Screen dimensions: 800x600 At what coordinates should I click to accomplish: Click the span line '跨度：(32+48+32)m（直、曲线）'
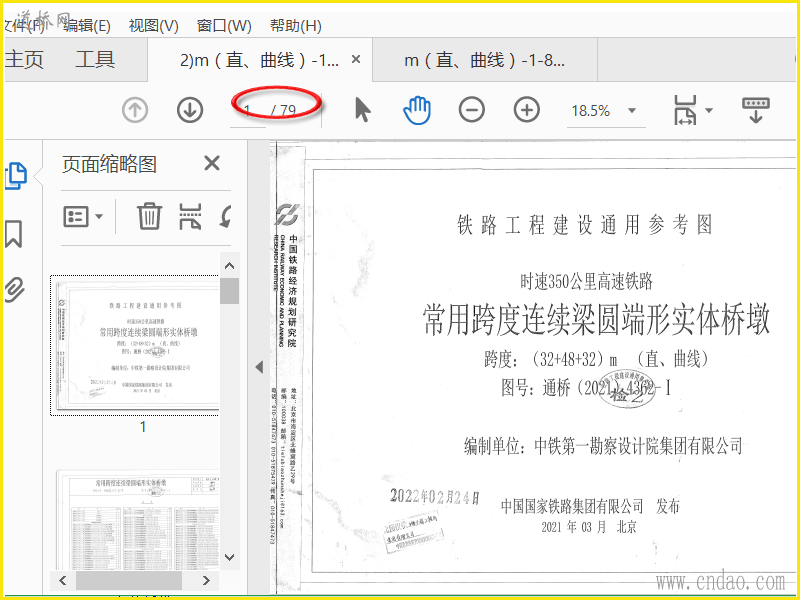click(x=597, y=360)
